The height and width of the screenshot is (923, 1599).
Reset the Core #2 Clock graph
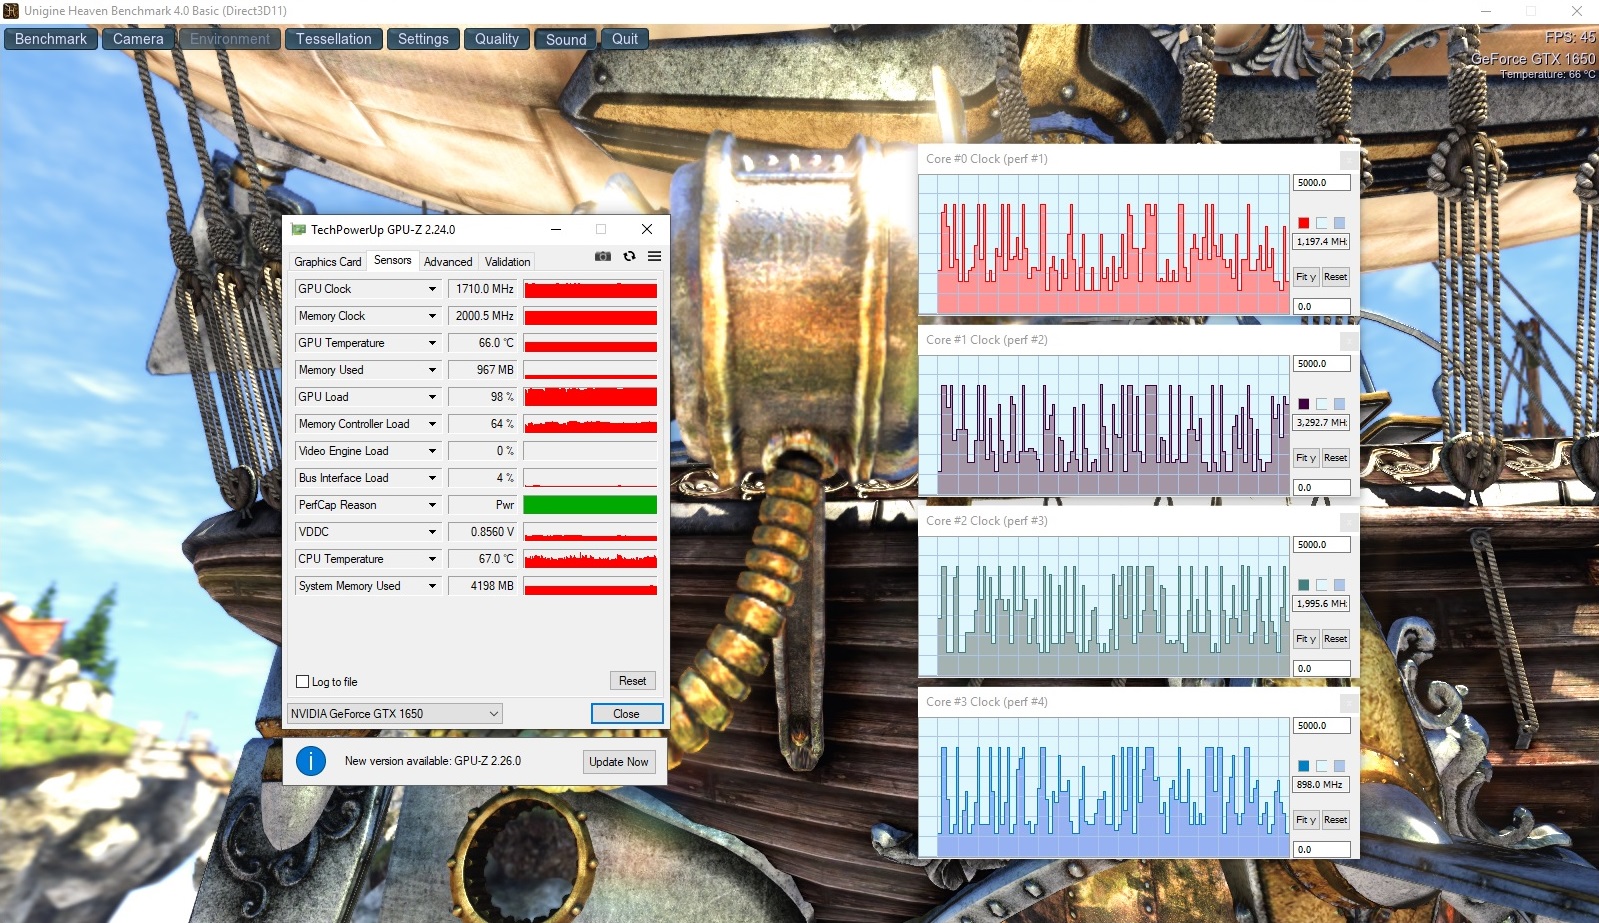click(1336, 639)
